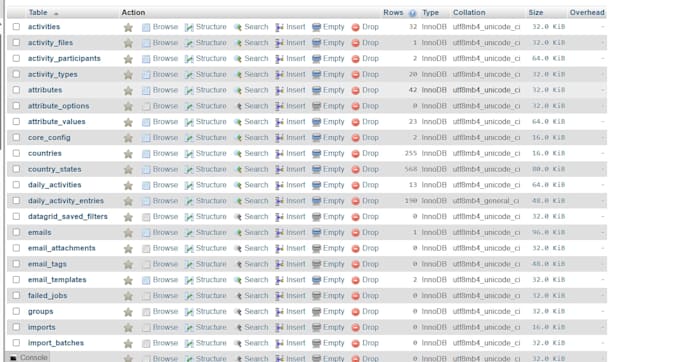The height and width of the screenshot is (362, 680).
Task: Click the Action column header
Action: 133,13
